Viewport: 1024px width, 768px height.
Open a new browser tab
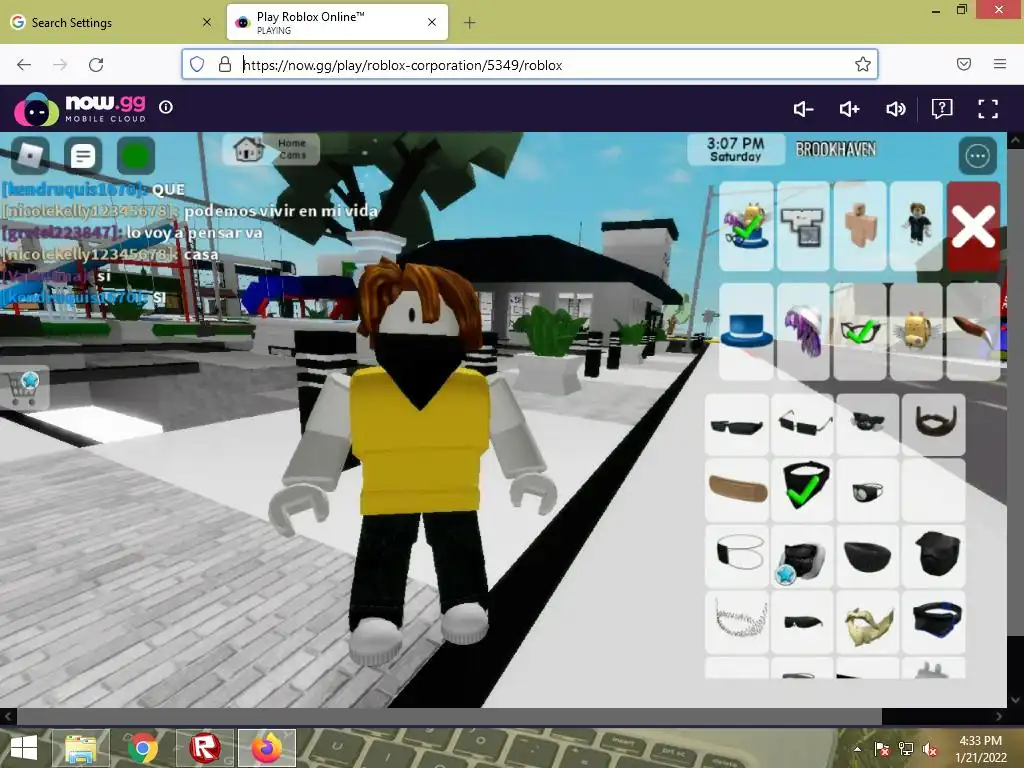470,23
